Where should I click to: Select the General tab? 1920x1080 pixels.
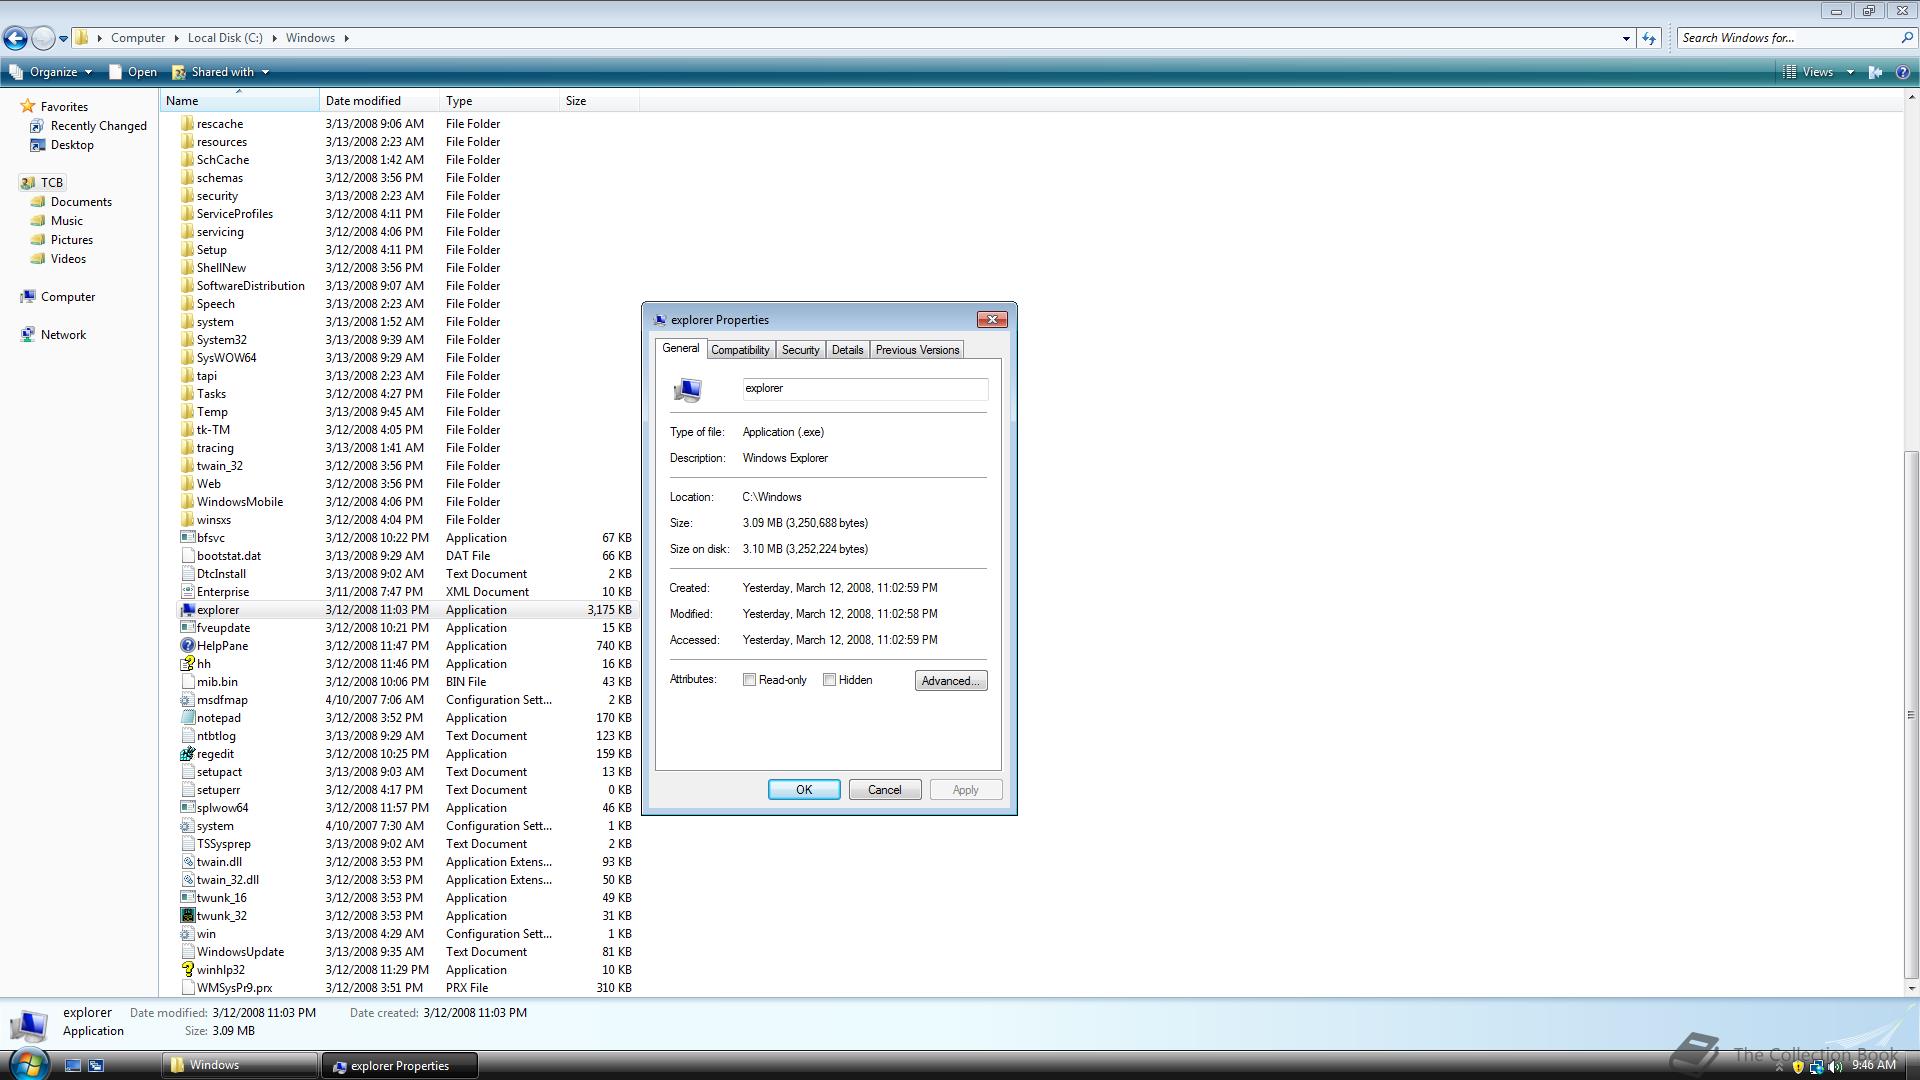[x=680, y=348]
